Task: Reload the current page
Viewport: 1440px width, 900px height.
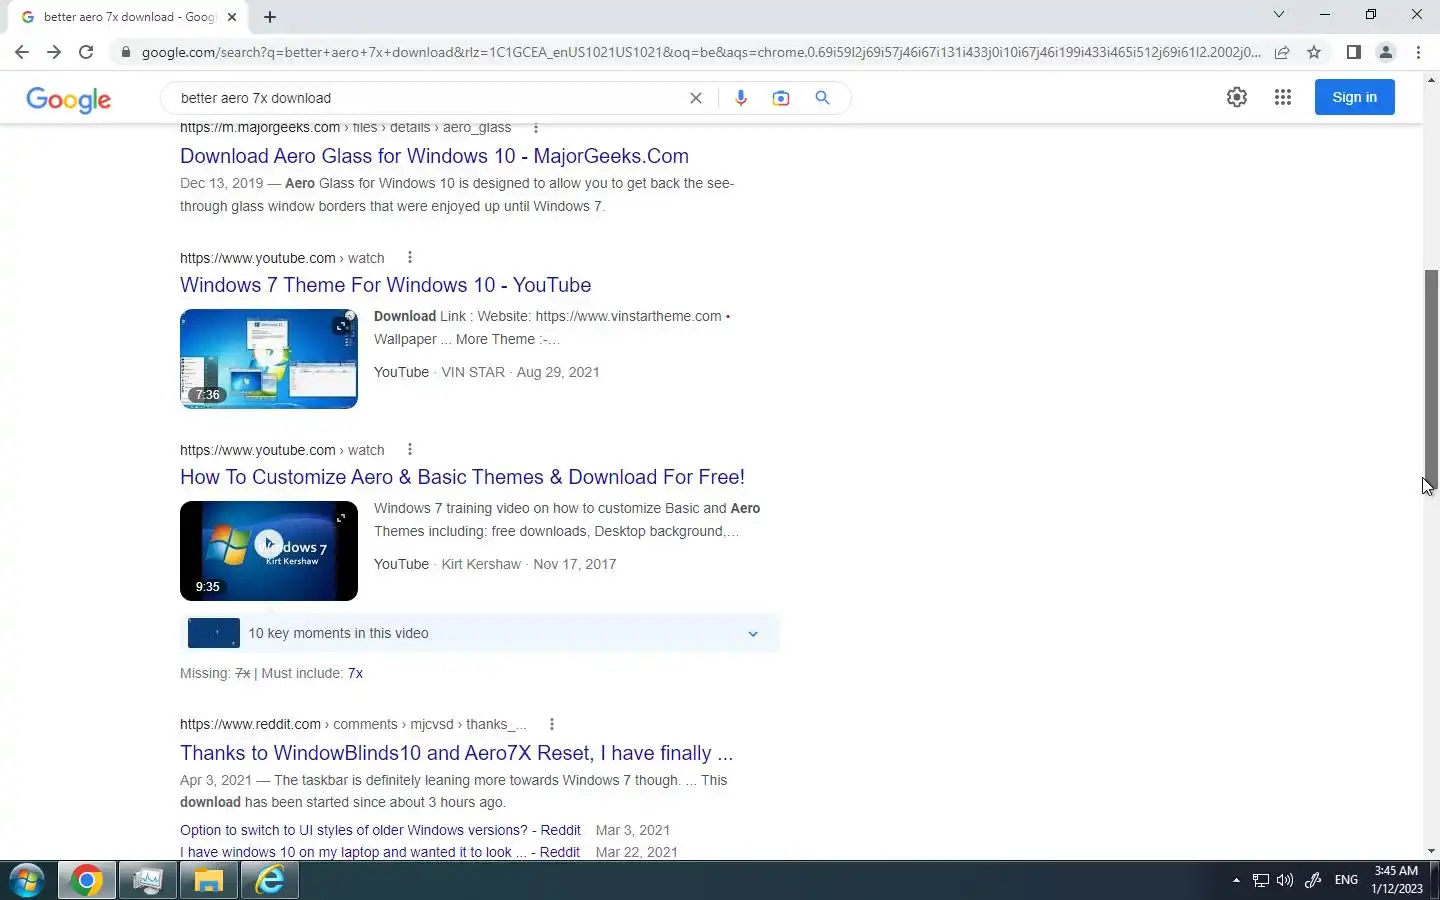Action: tap(86, 52)
